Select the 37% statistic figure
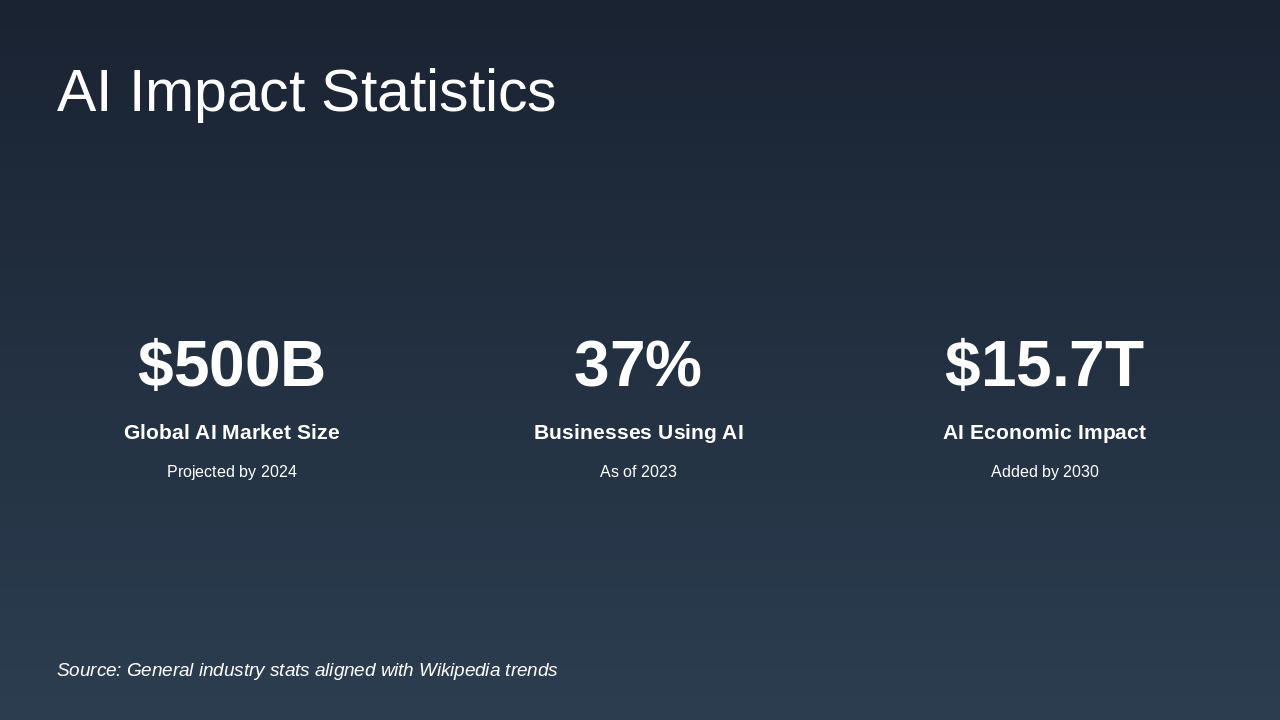Screen dimensions: 1280x720 [x=638, y=364]
